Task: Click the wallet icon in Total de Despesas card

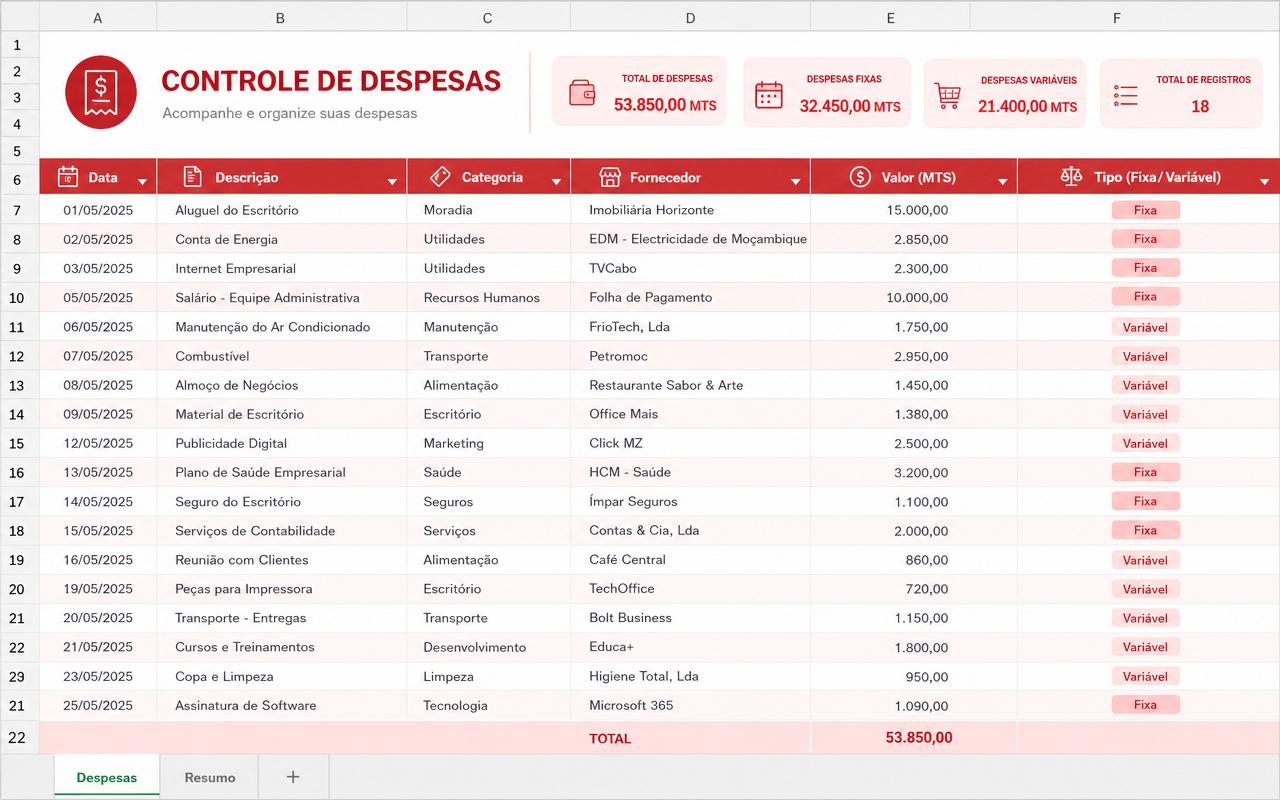Action: pos(582,92)
